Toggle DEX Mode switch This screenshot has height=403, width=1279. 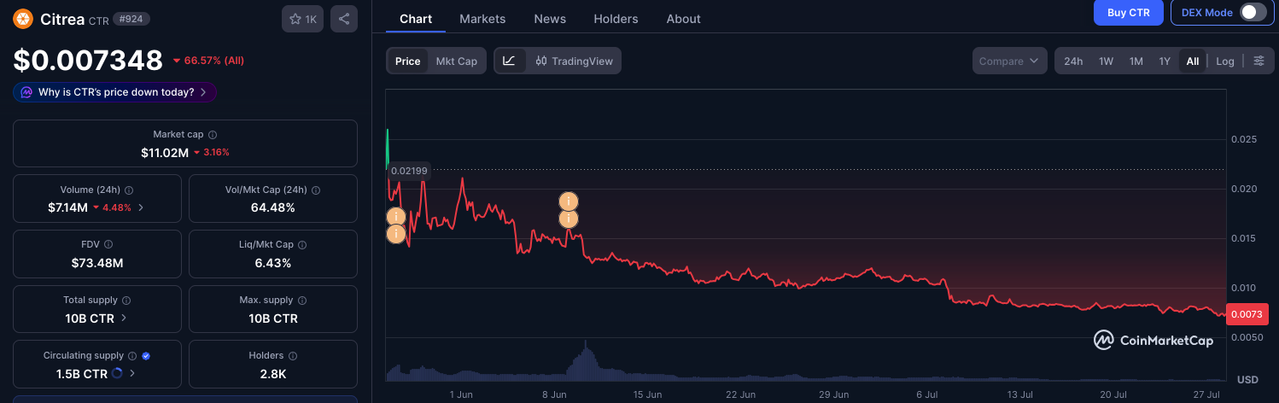(1252, 12)
